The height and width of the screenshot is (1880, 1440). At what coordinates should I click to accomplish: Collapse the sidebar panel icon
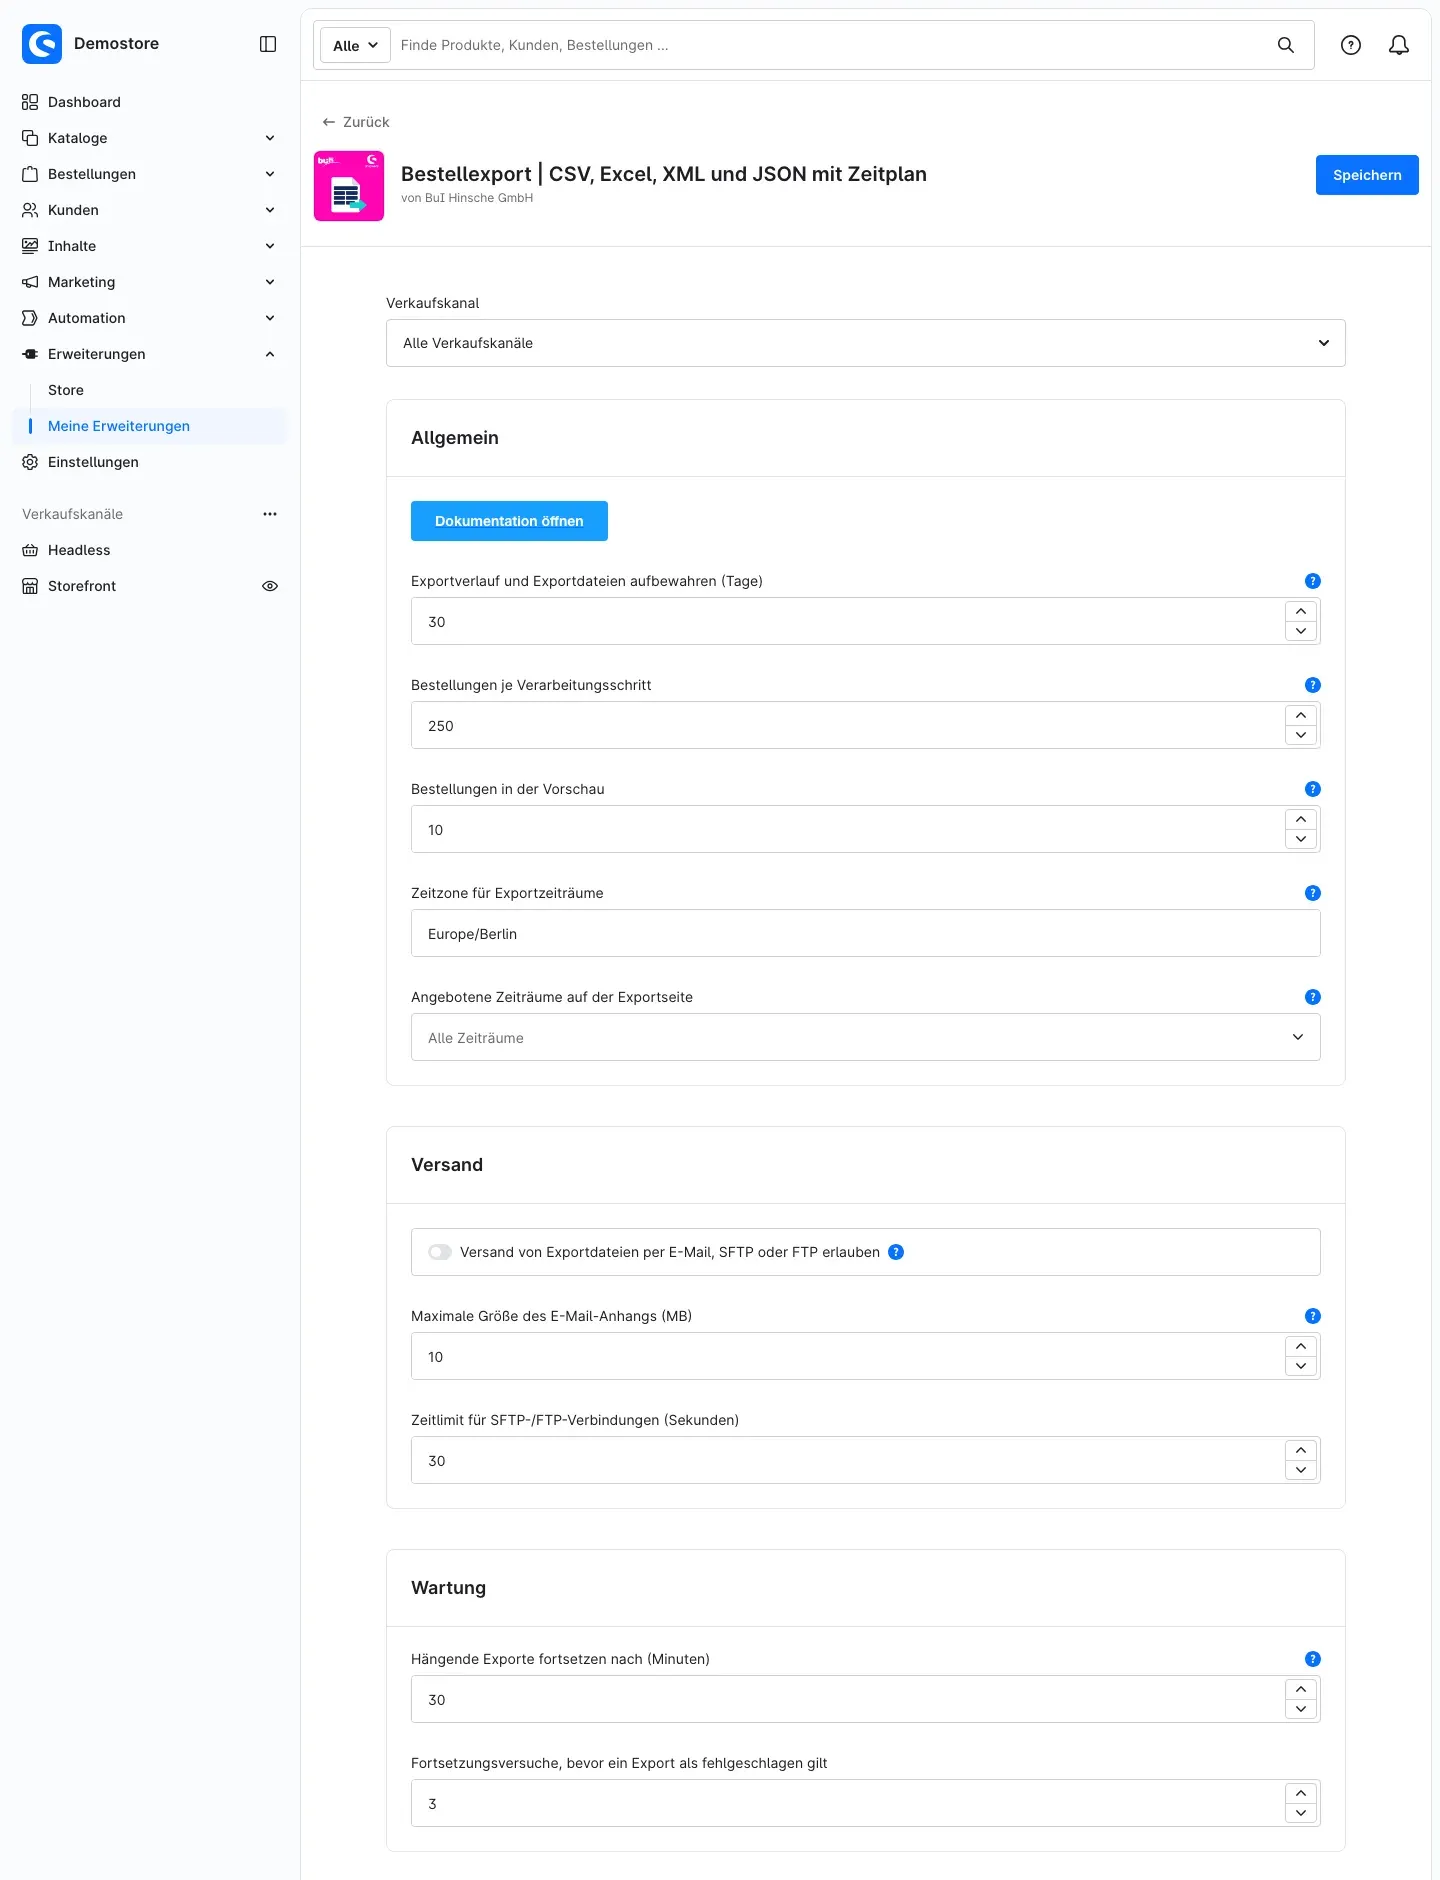coord(268,44)
